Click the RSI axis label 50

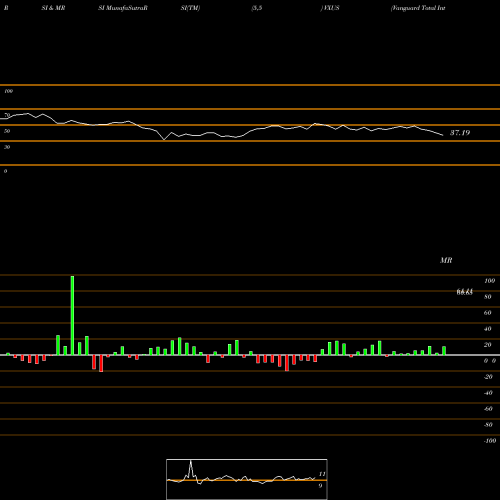7,131
